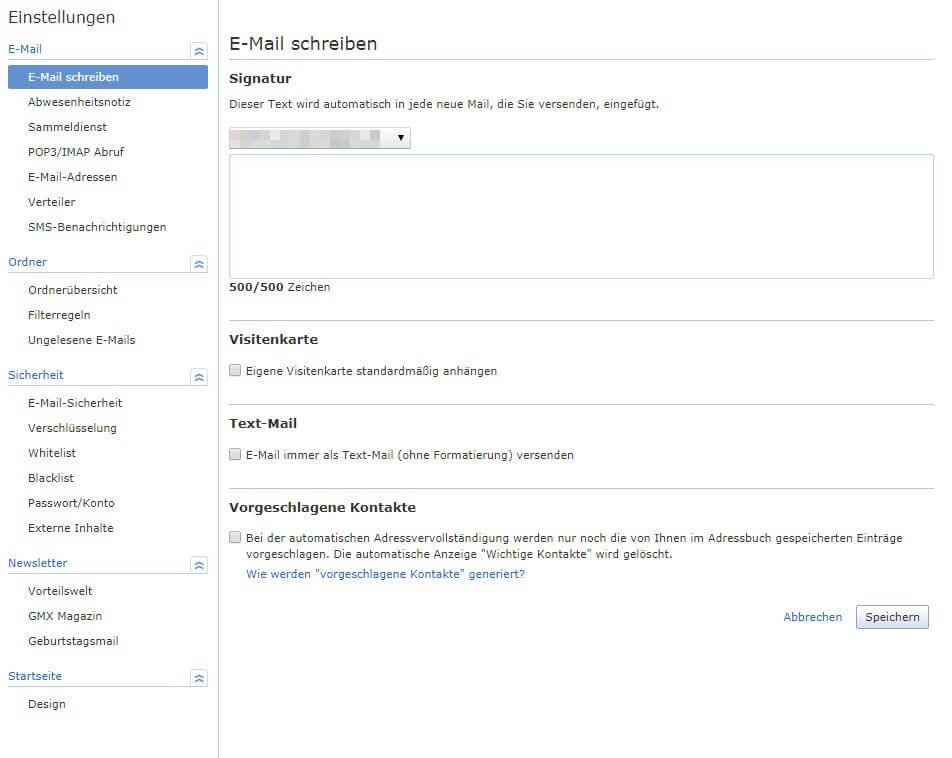The image size is (952, 758).
Task: Enable Eigene Visitenkarte standardmäßig anhängen
Action: [235, 370]
